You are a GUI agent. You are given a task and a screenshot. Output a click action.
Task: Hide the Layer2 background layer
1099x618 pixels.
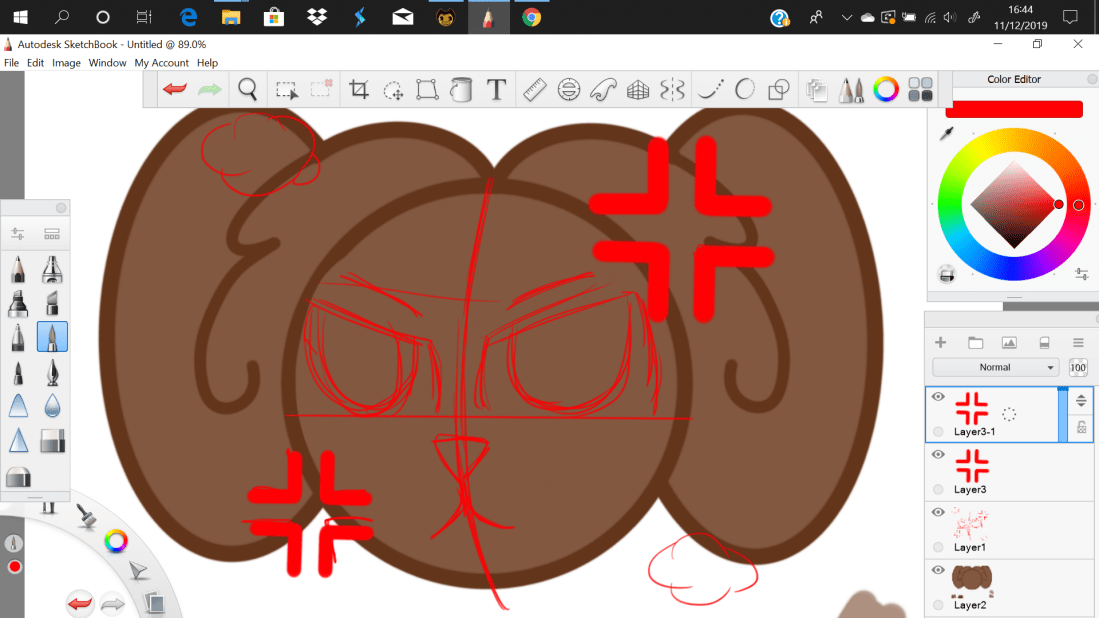pos(938,570)
